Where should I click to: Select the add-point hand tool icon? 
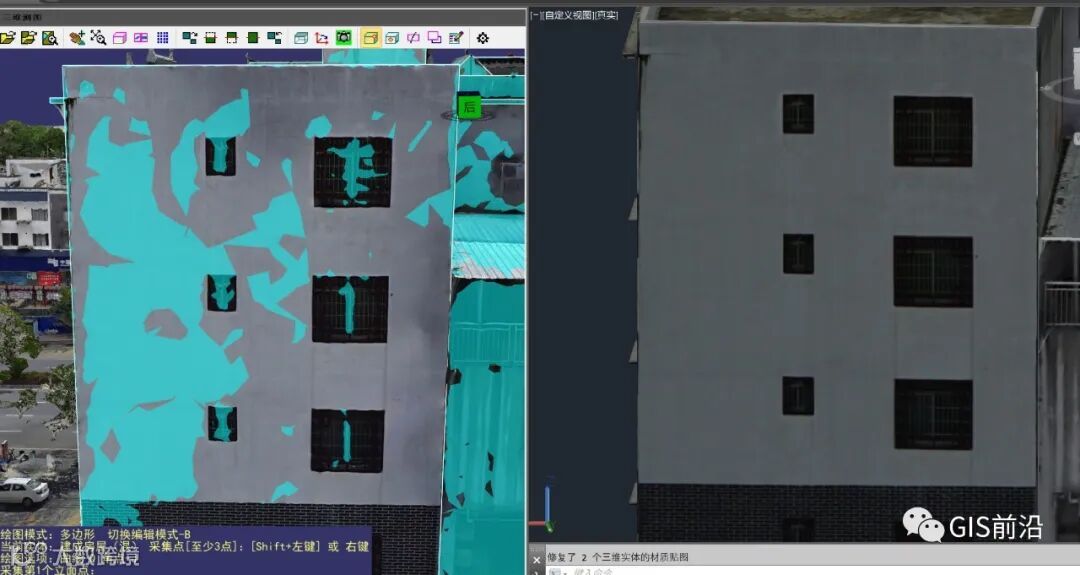tap(77, 38)
